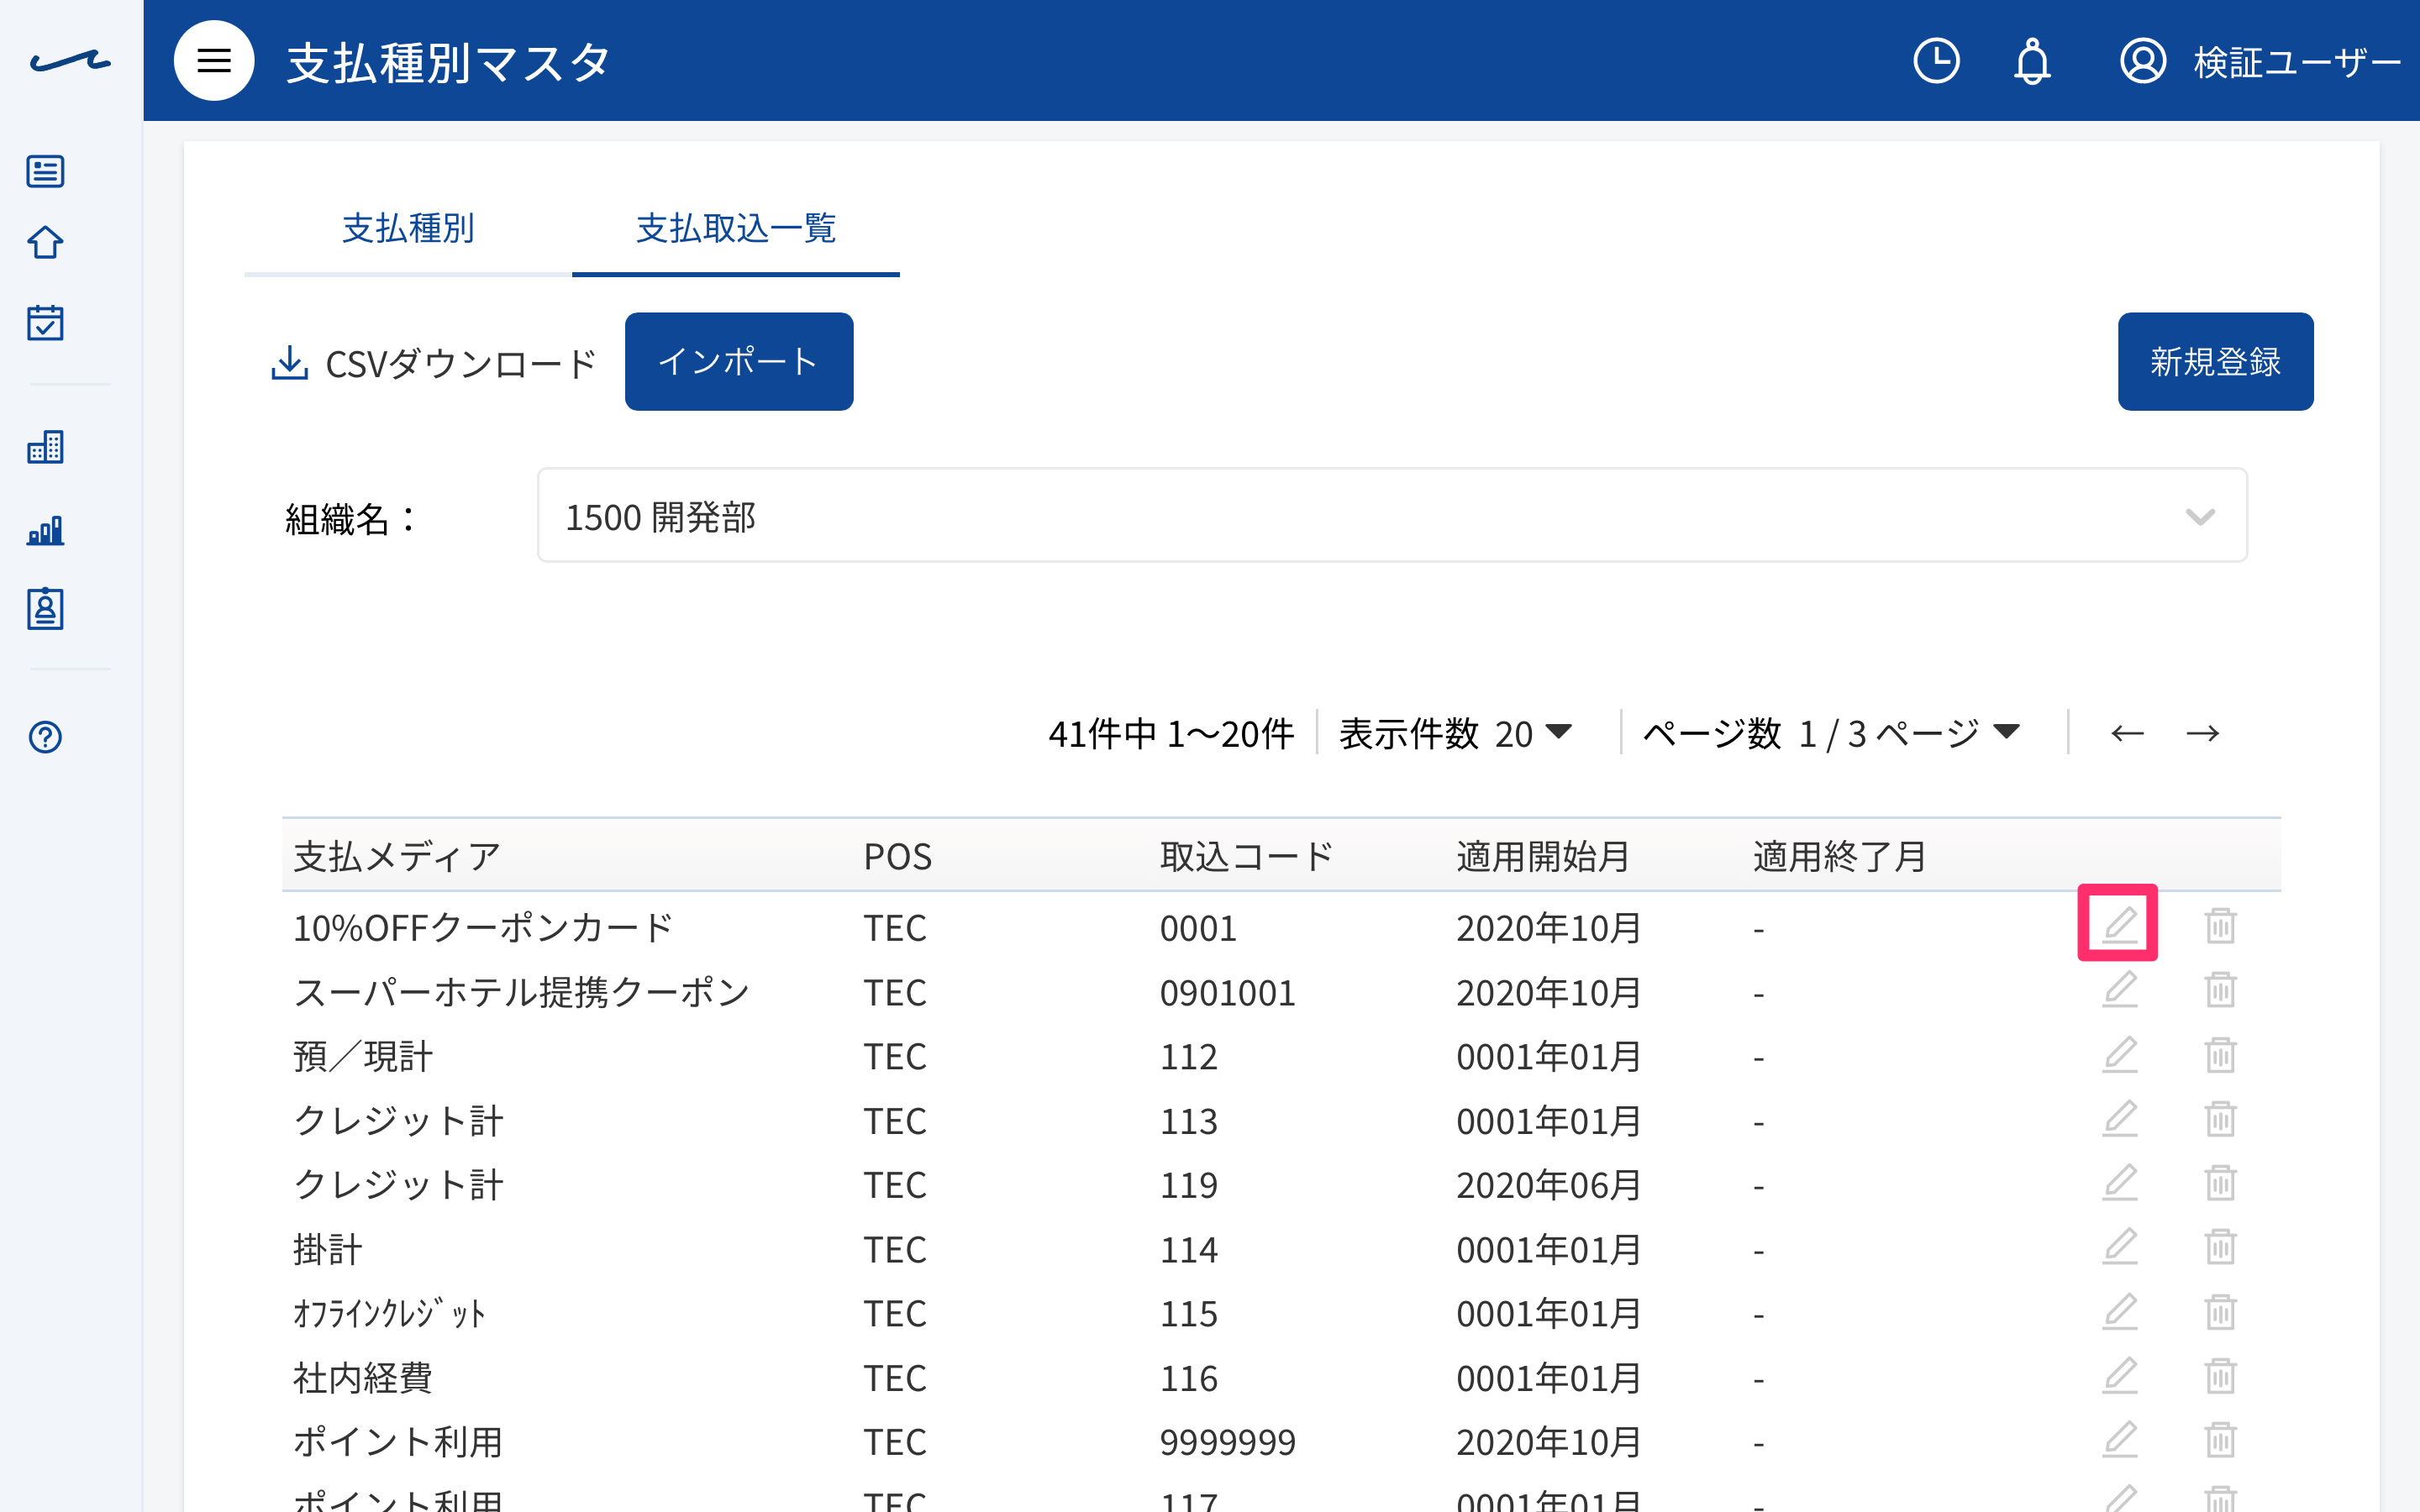Edit the 掛計 row
This screenshot has height=1512, width=2420.
(x=2119, y=1247)
